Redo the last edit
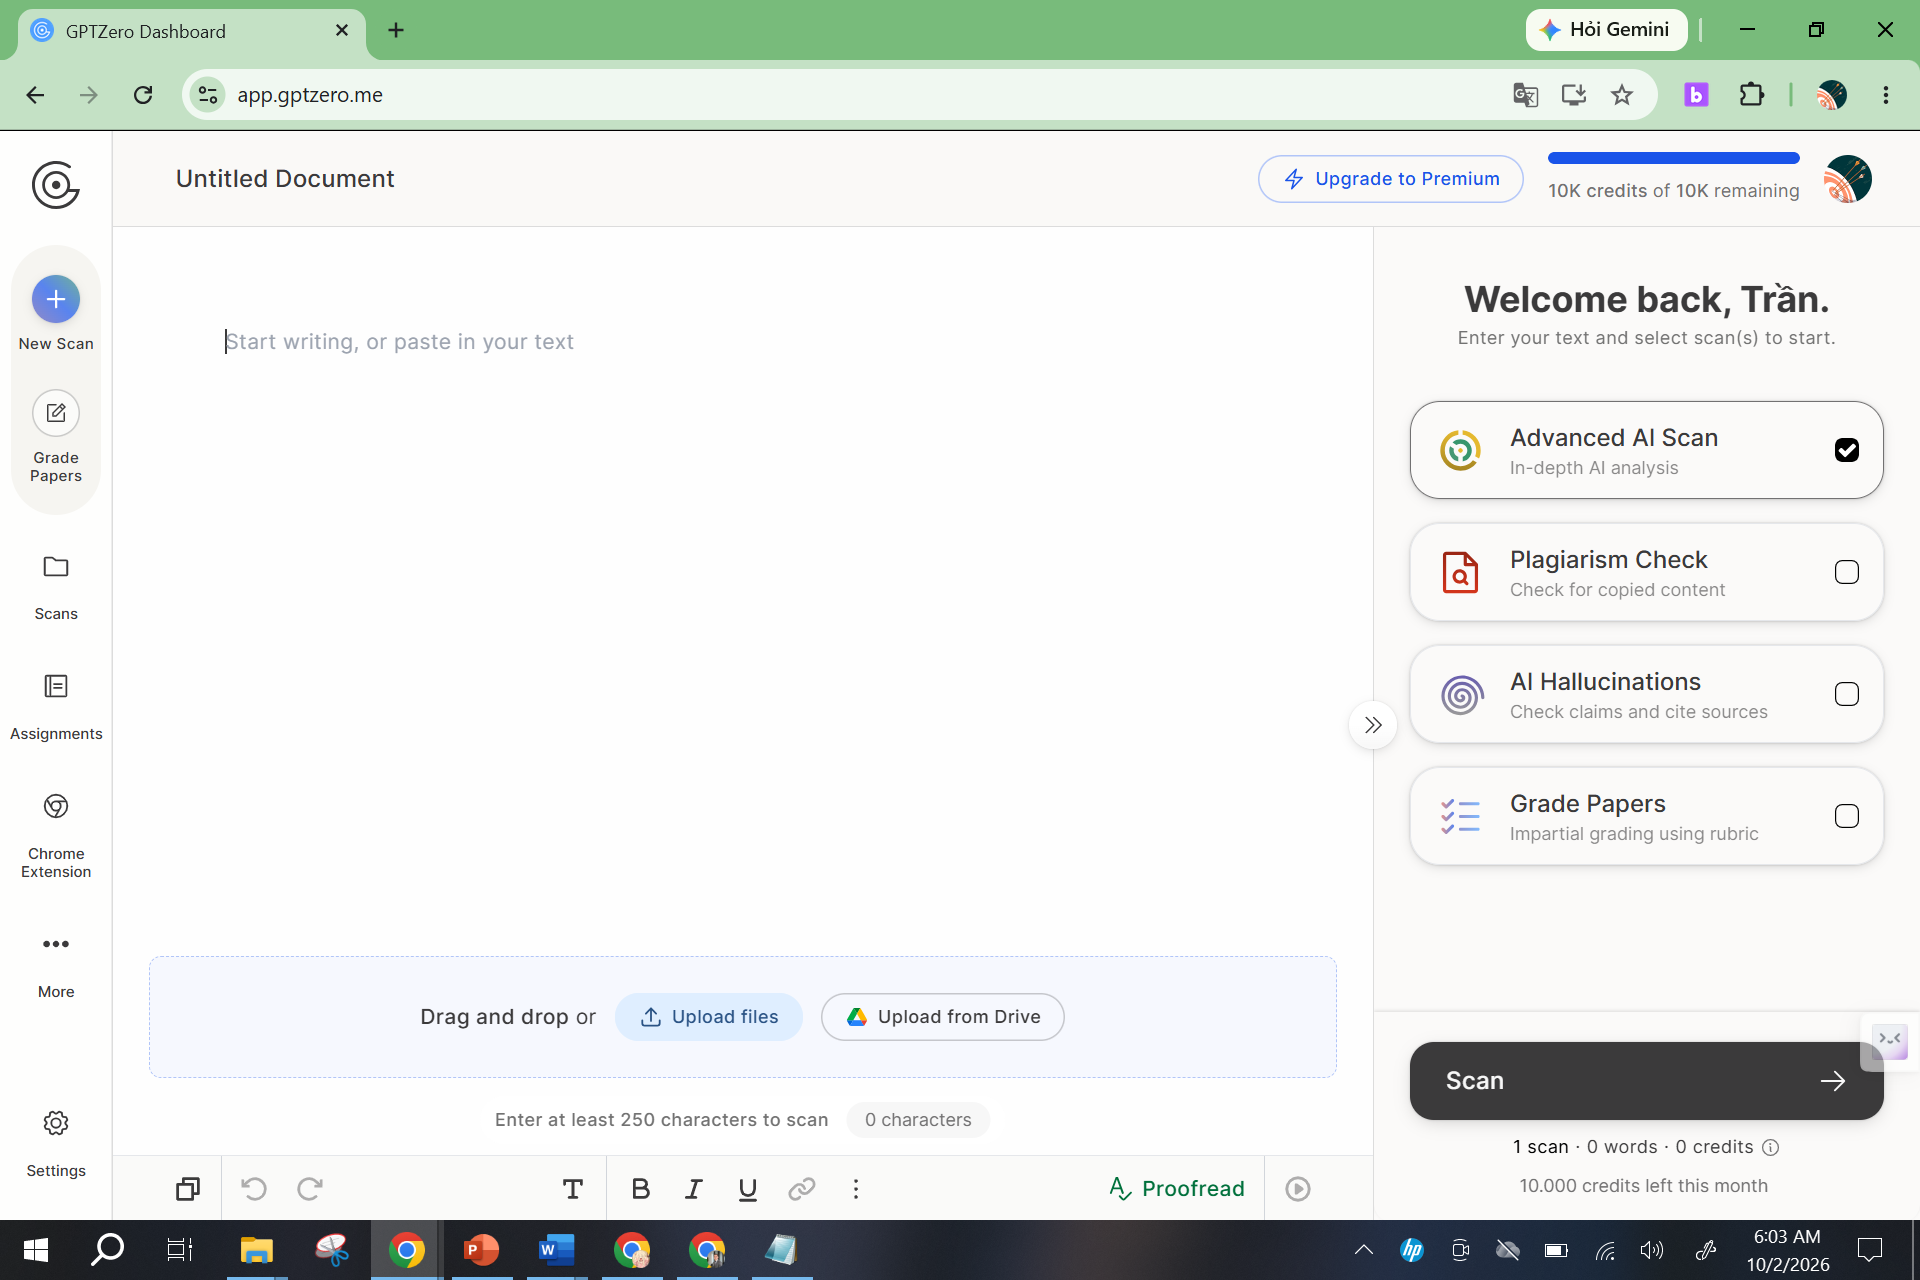The width and height of the screenshot is (1920, 1280). (310, 1189)
